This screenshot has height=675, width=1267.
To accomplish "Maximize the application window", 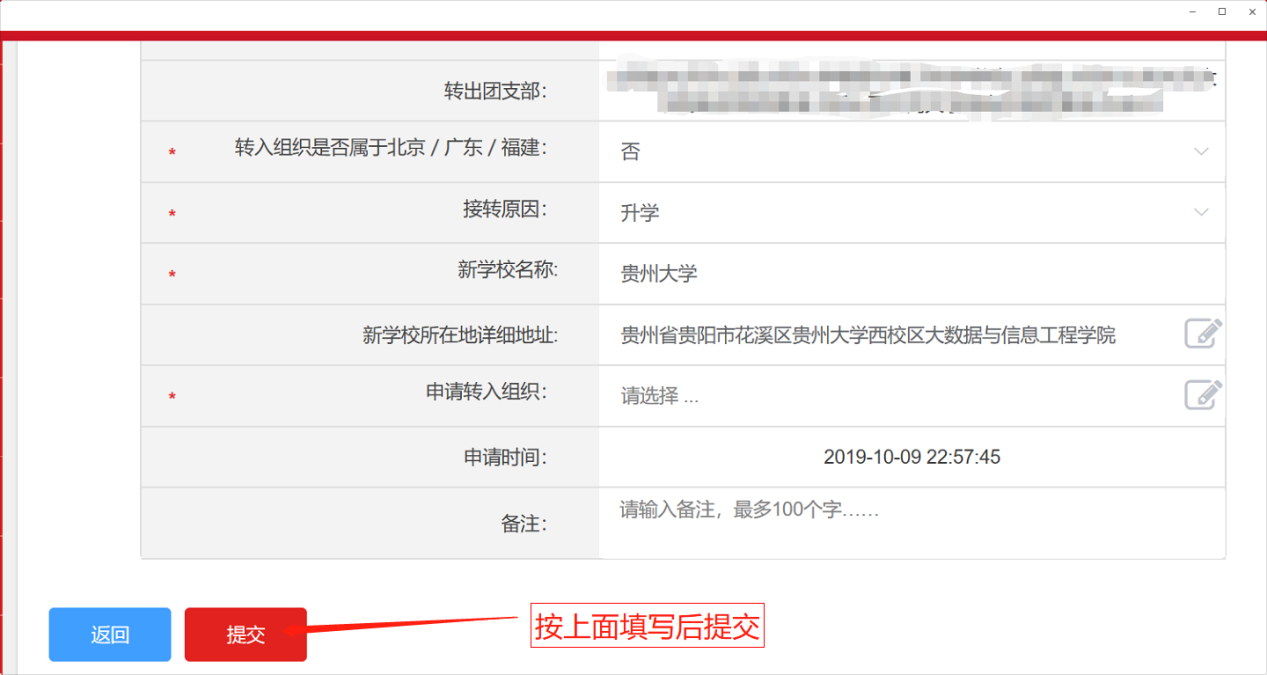I will point(1222,11).
